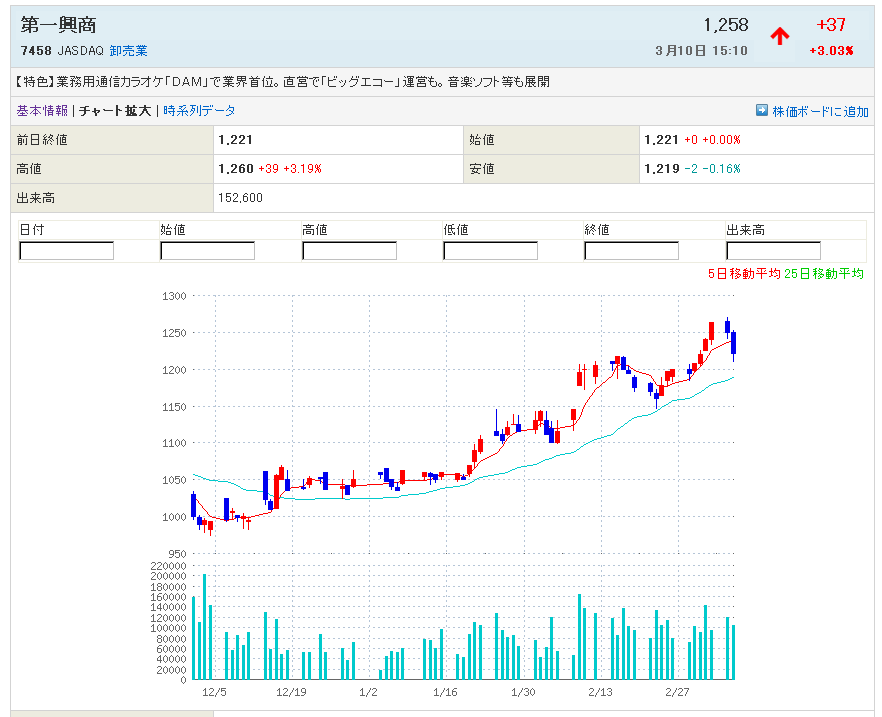The height and width of the screenshot is (717, 882).
Task: Click the 1/16 date marker below the chart
Action: point(445,692)
